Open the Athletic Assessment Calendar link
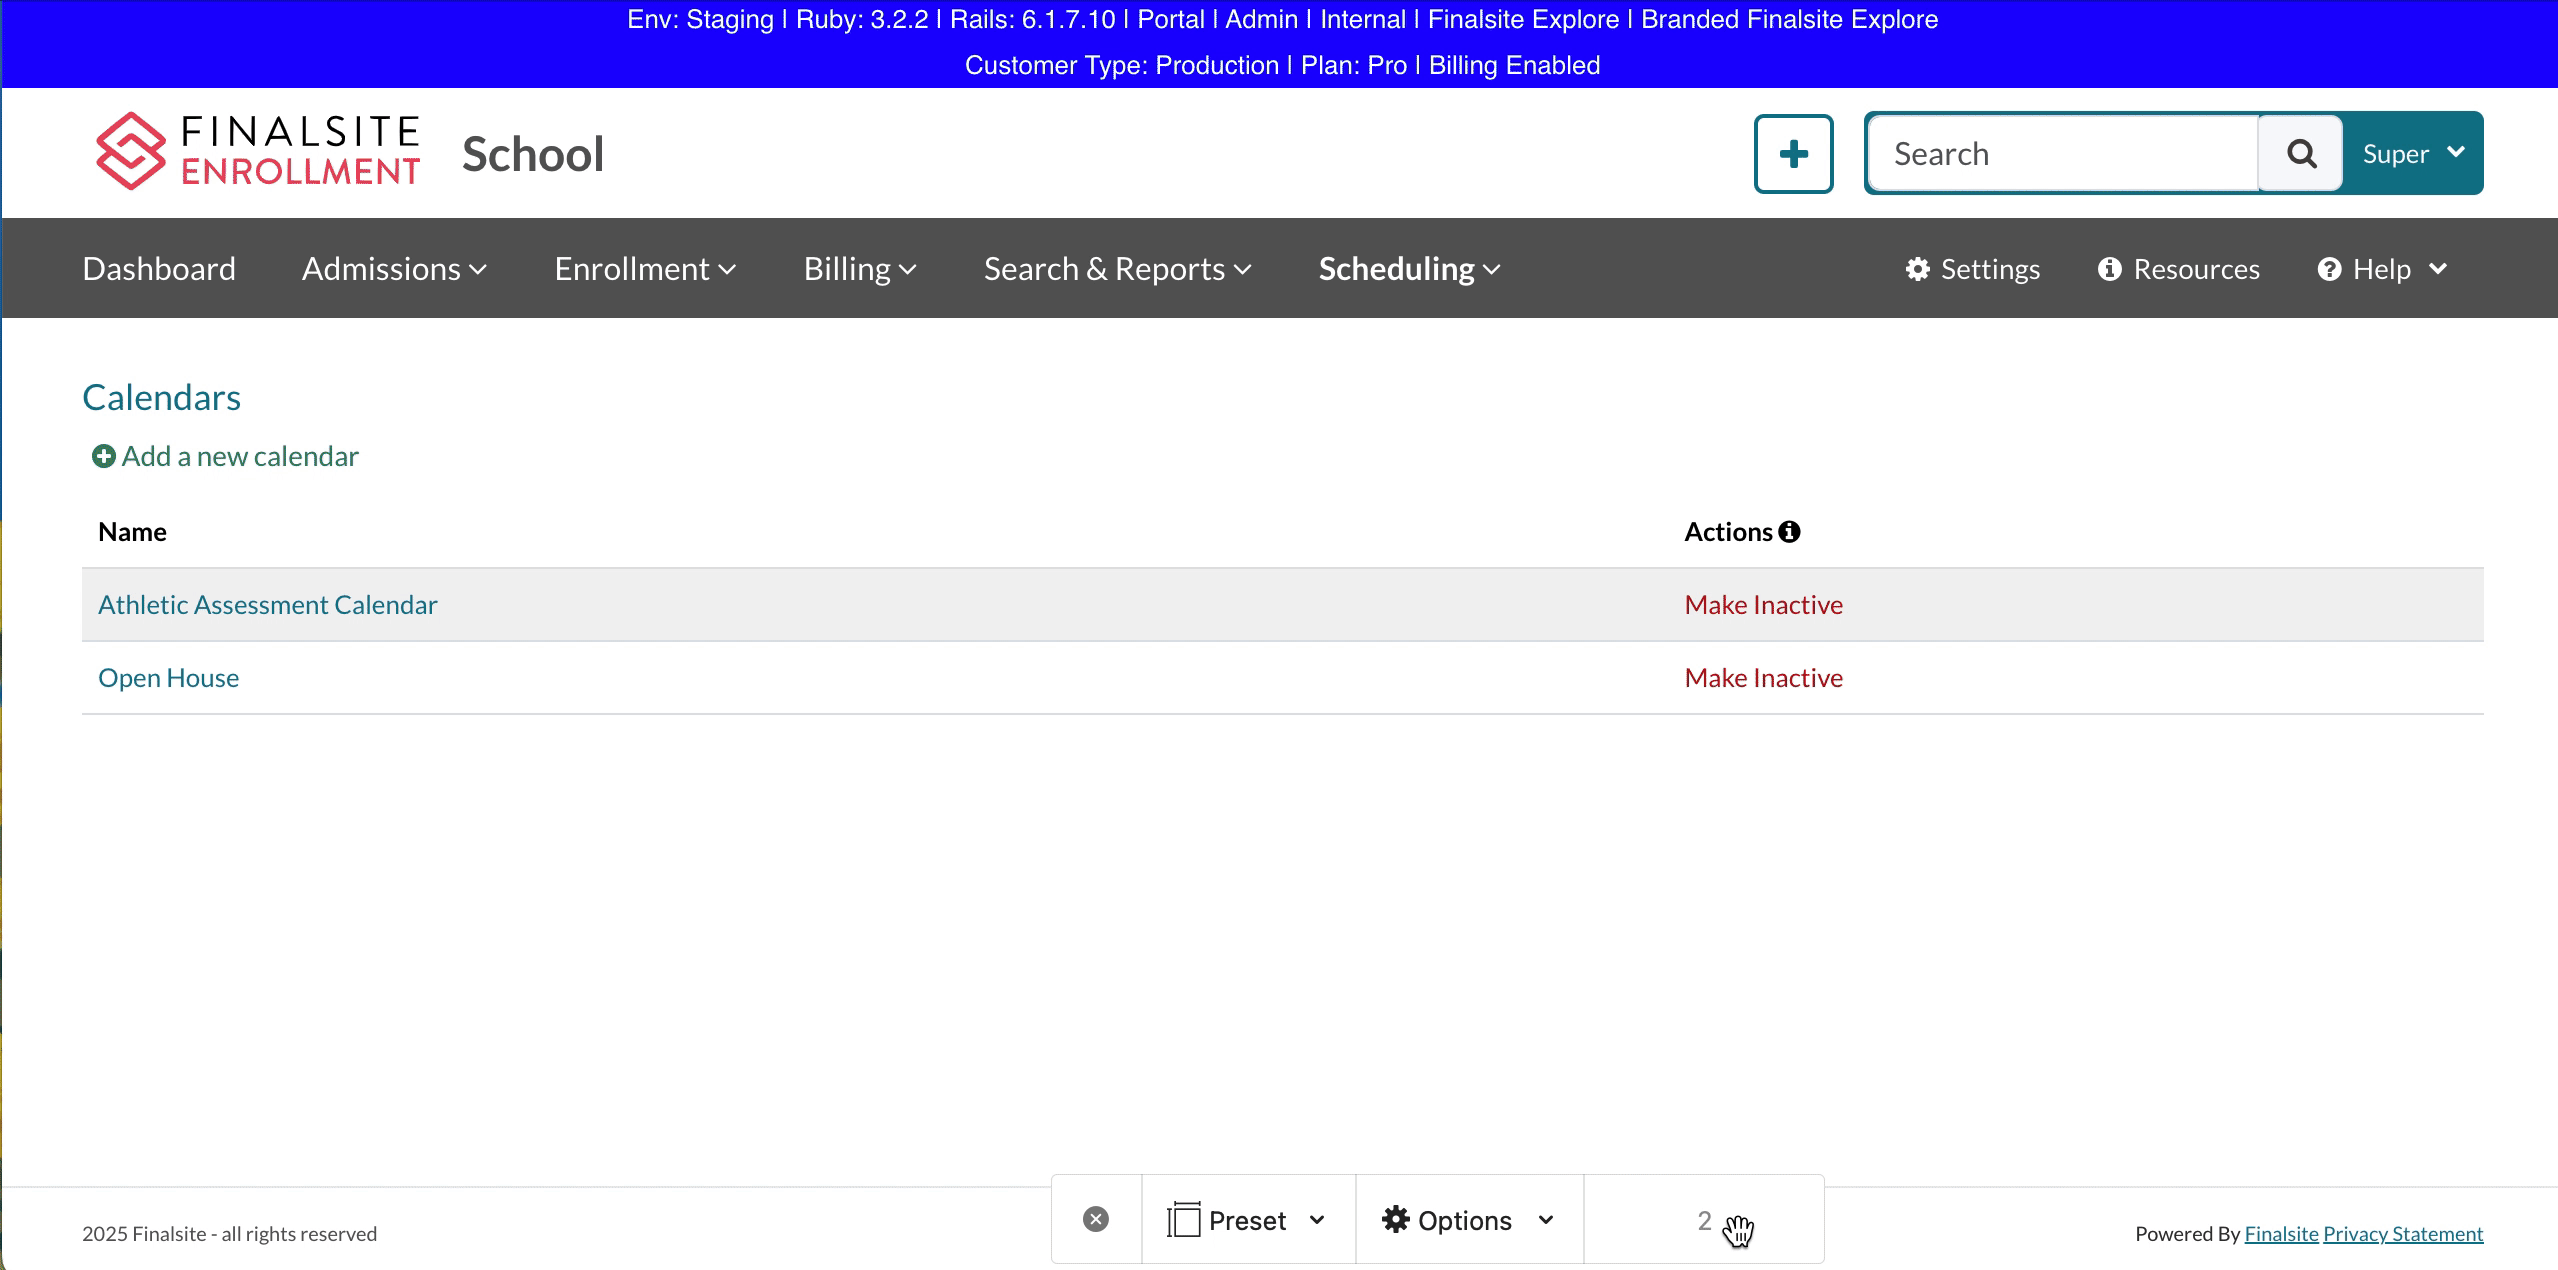This screenshot has height=1270, width=2558. 267,605
